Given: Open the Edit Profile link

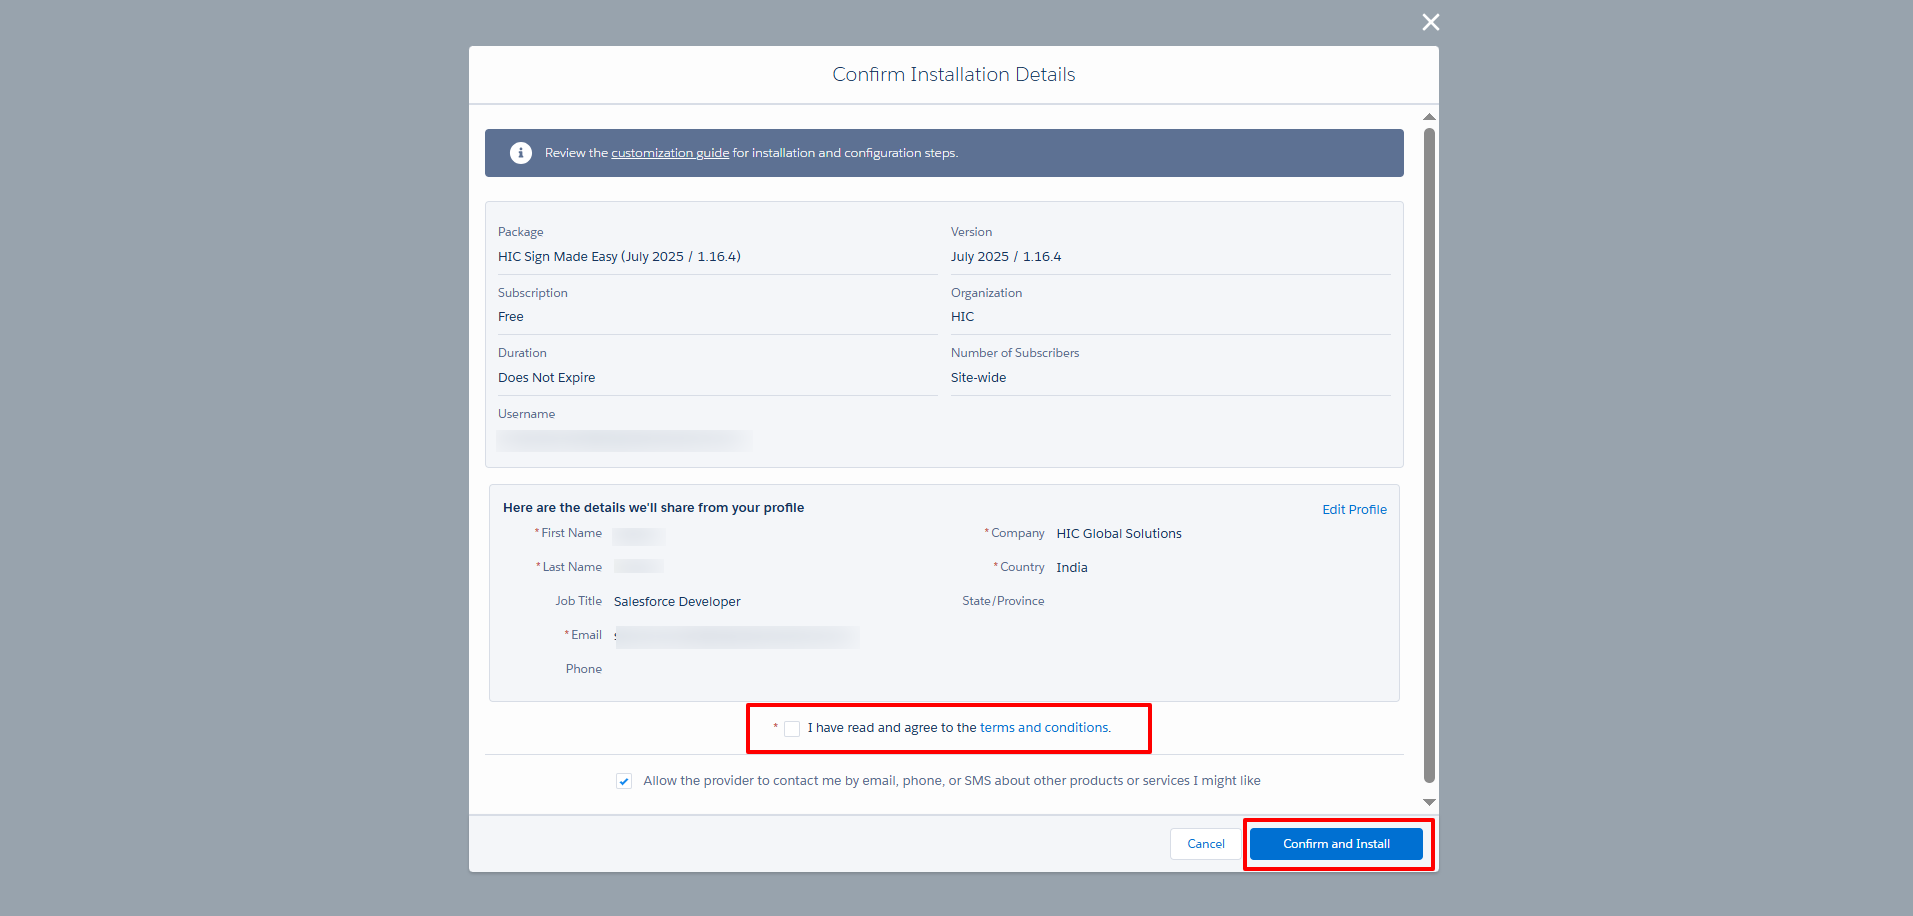Looking at the screenshot, I should (x=1354, y=509).
